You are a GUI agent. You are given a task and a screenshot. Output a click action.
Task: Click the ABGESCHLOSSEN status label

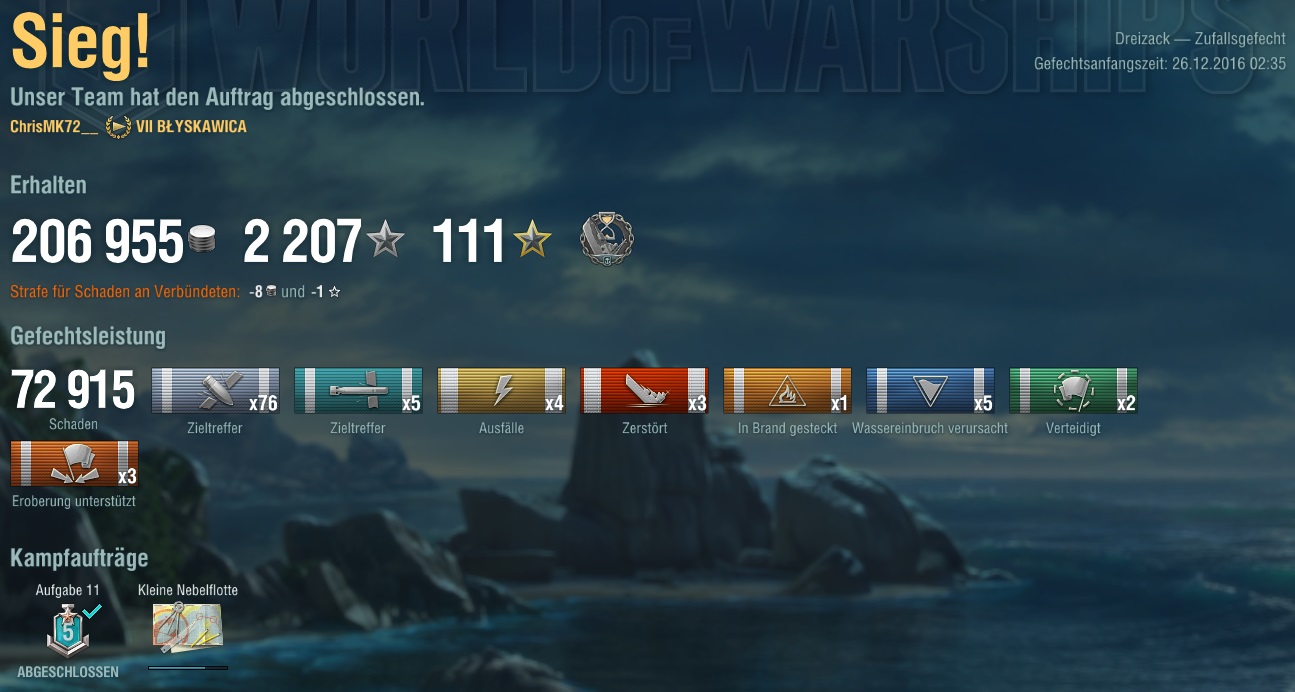[x=68, y=672]
